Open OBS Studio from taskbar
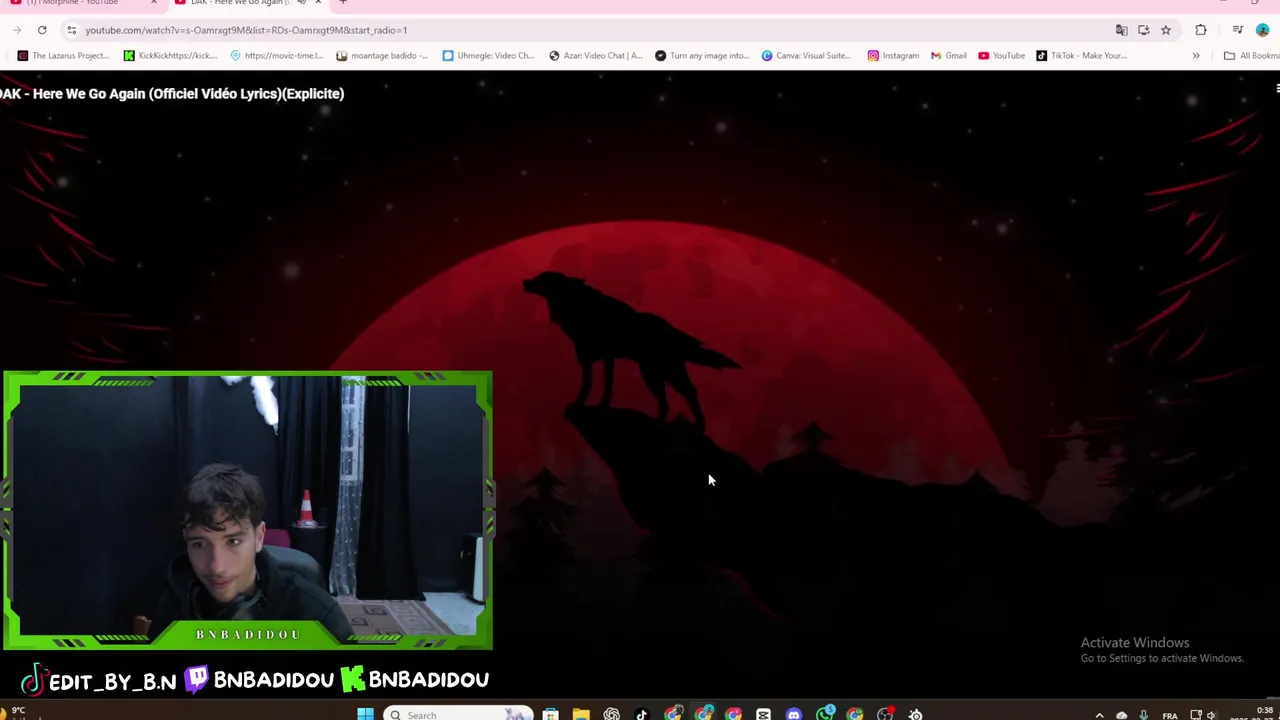 click(885, 714)
